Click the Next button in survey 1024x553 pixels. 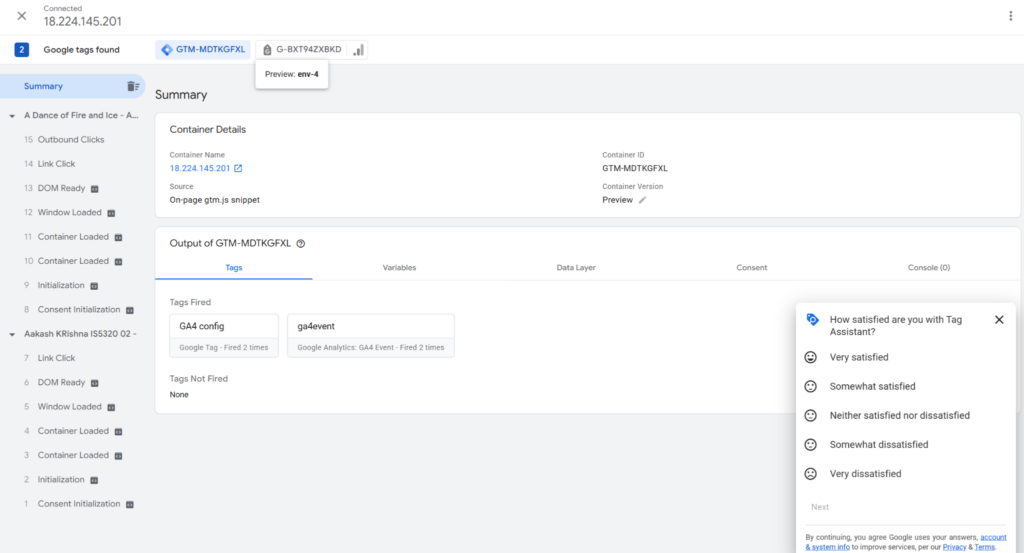(x=820, y=507)
